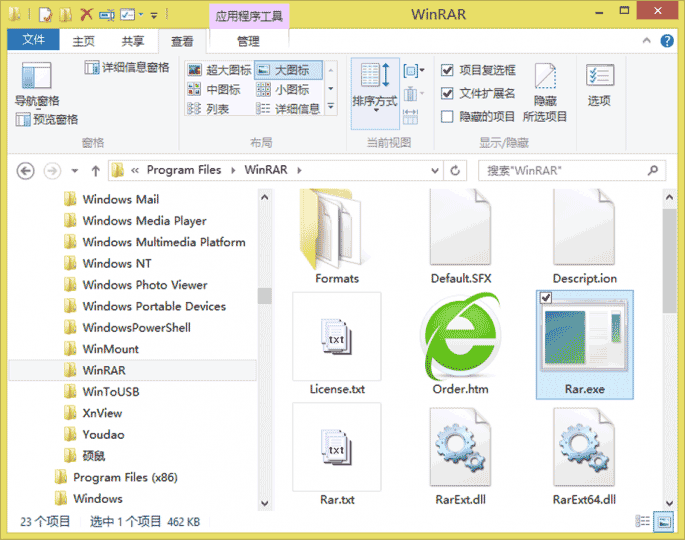Open the Navigation pane button
Viewport: 685px width, 540px height.
point(37,84)
